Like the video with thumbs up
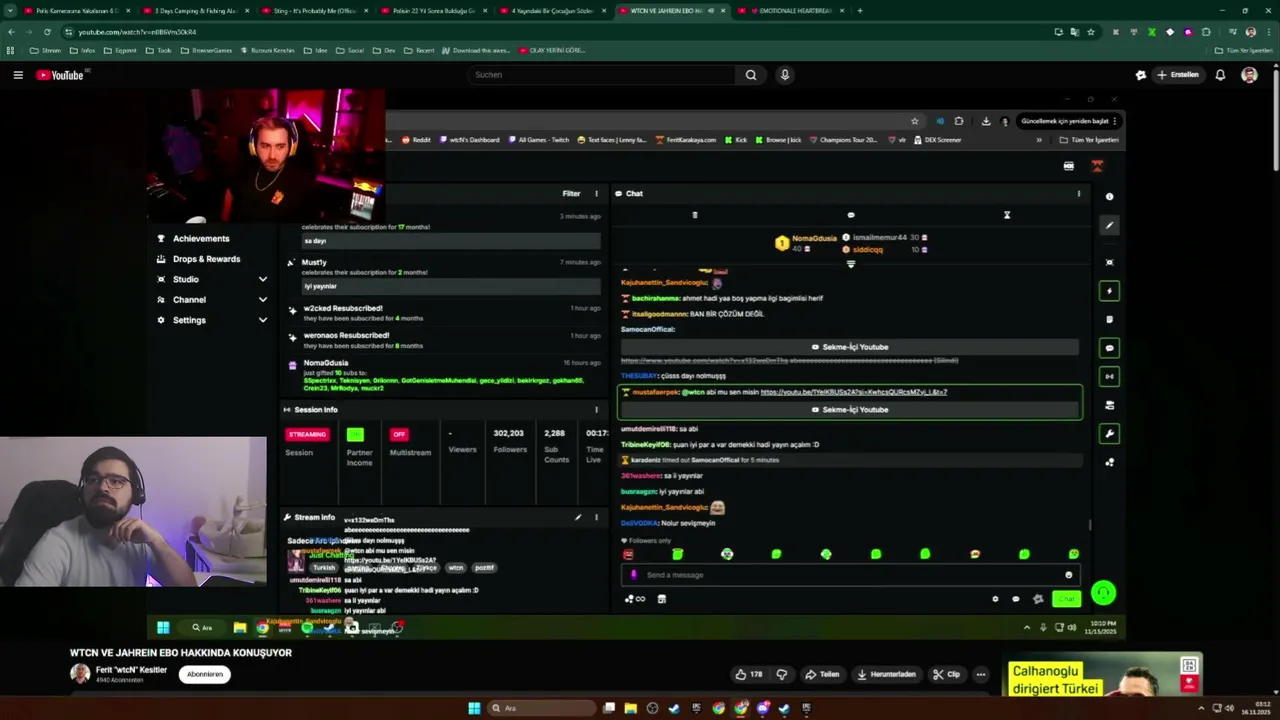Viewport: 1280px width, 720px height. (x=749, y=674)
